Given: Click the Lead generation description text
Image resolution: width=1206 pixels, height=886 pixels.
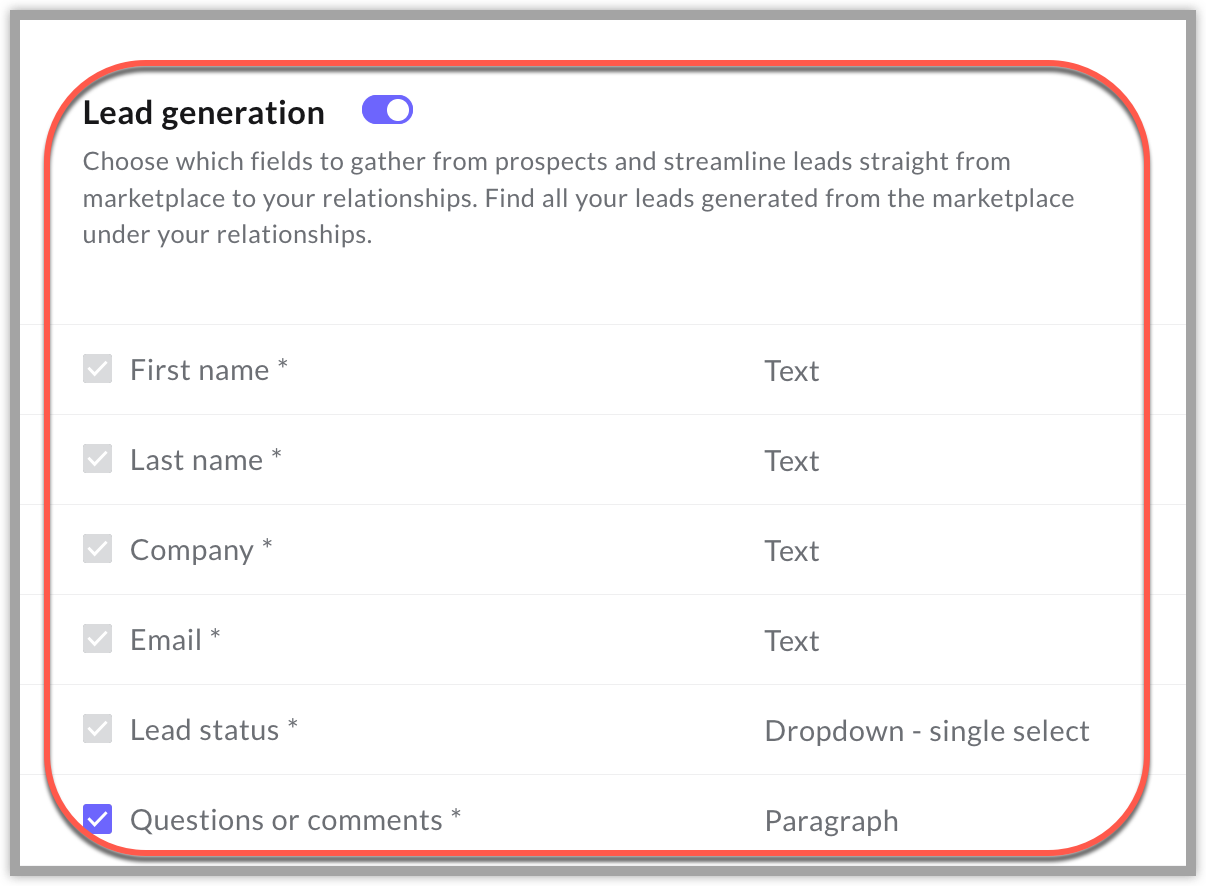Looking at the screenshot, I should pos(577,199).
